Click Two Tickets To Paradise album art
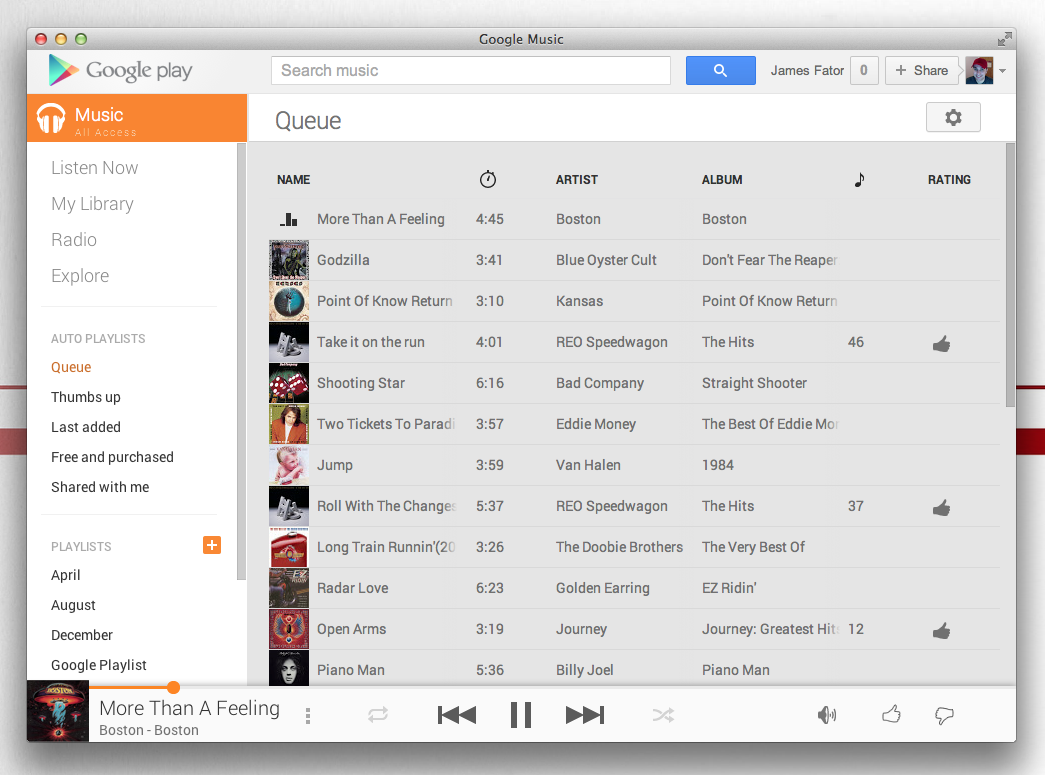 coord(289,424)
